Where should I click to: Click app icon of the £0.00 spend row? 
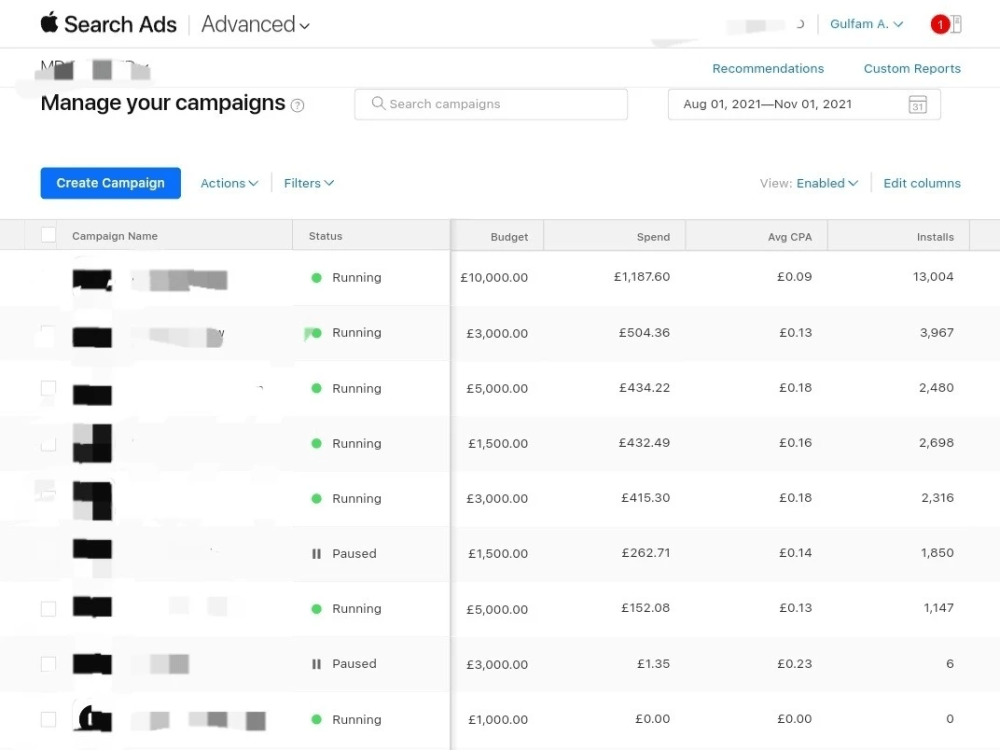[94, 718]
